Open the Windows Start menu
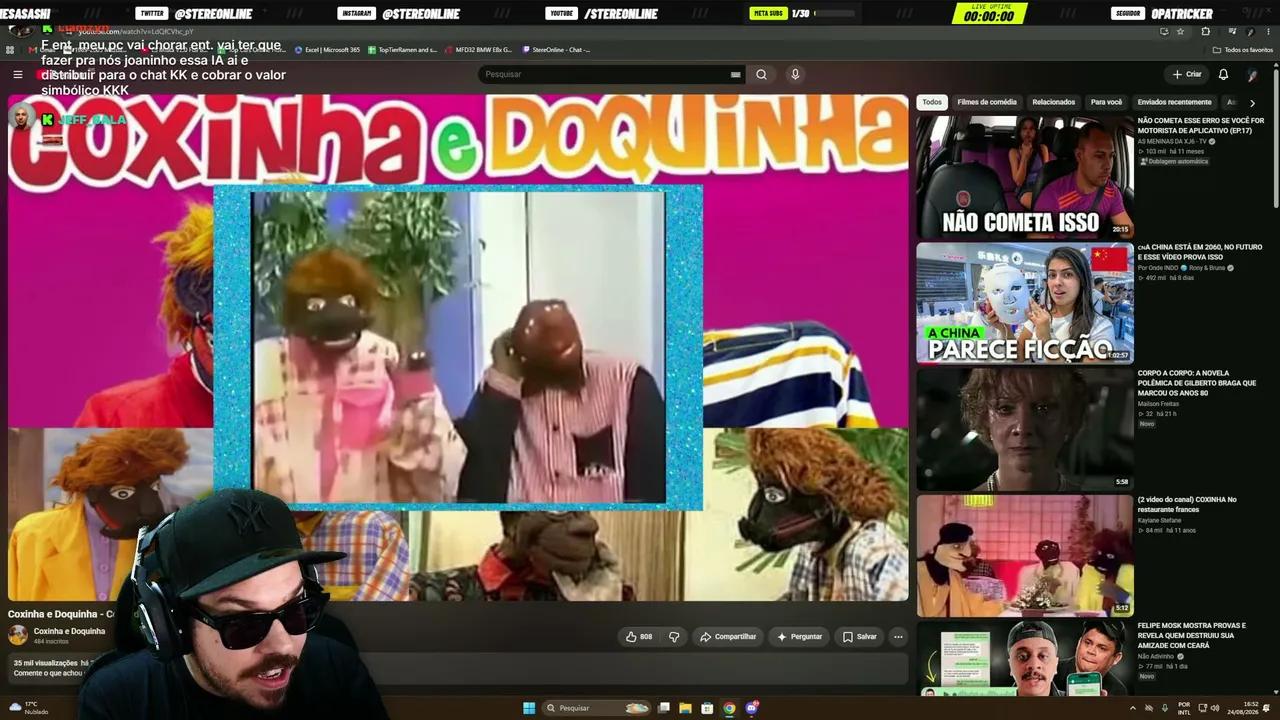Viewport: 1280px width, 720px height. tap(529, 708)
